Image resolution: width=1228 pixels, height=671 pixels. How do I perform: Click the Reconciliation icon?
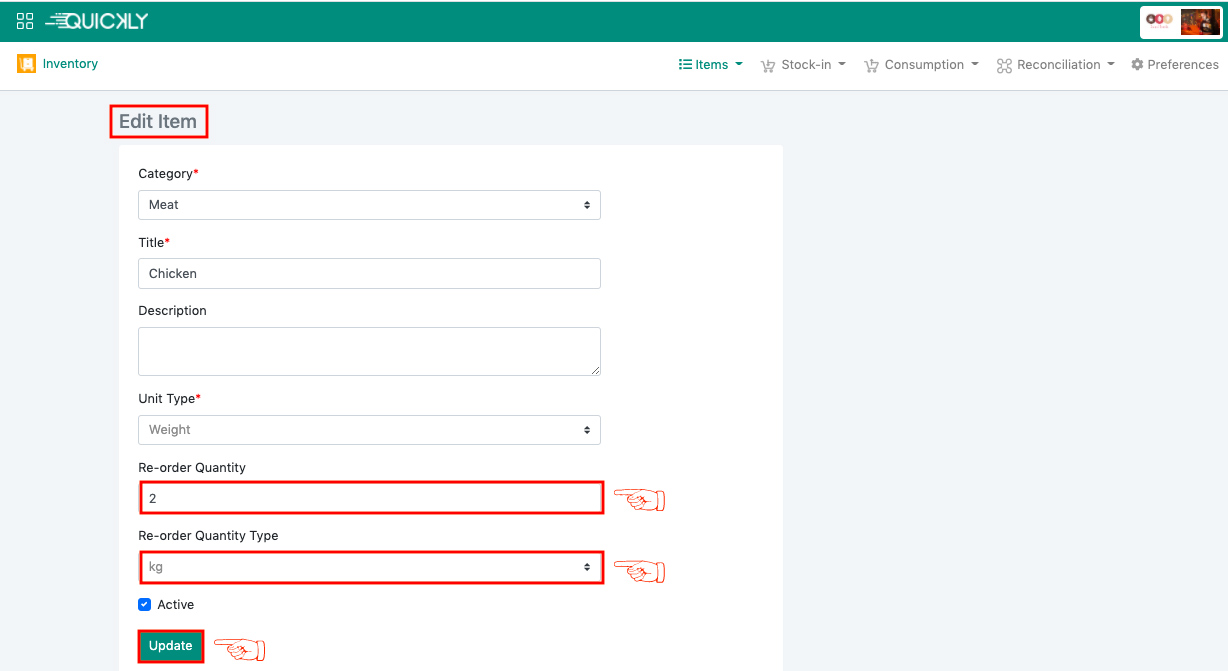click(x=1004, y=66)
